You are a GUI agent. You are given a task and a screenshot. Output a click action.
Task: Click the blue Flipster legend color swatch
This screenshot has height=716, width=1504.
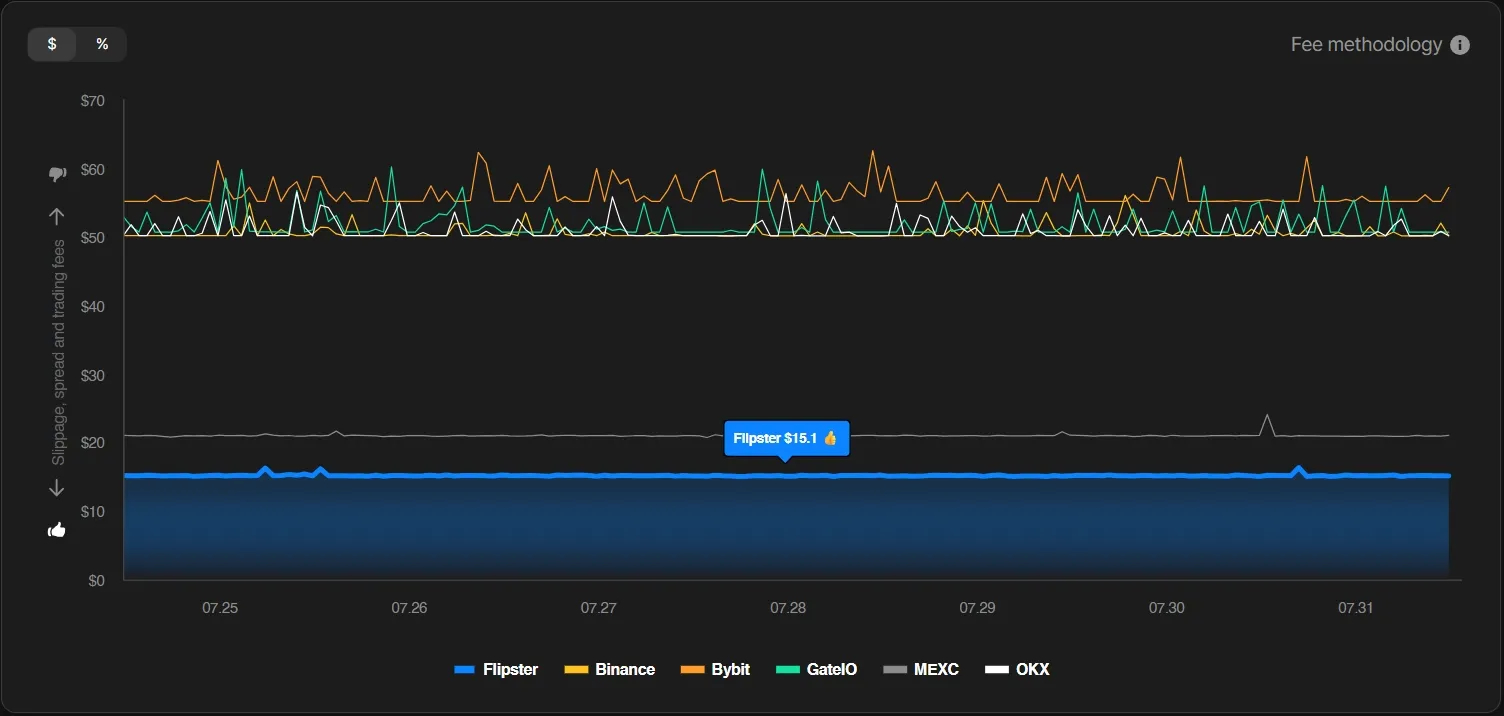(x=465, y=670)
